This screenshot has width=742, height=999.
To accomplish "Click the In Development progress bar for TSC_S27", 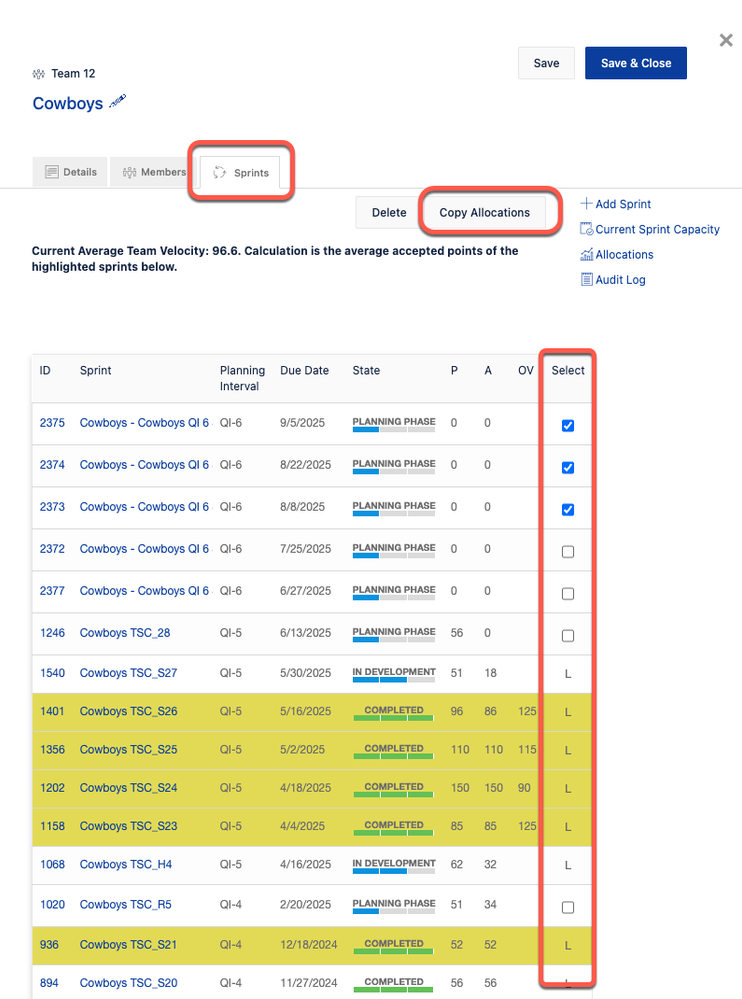I will click(x=394, y=680).
